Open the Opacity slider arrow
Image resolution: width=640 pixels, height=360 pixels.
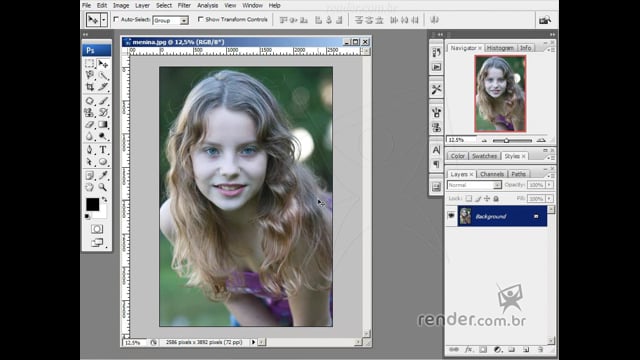coord(549,185)
